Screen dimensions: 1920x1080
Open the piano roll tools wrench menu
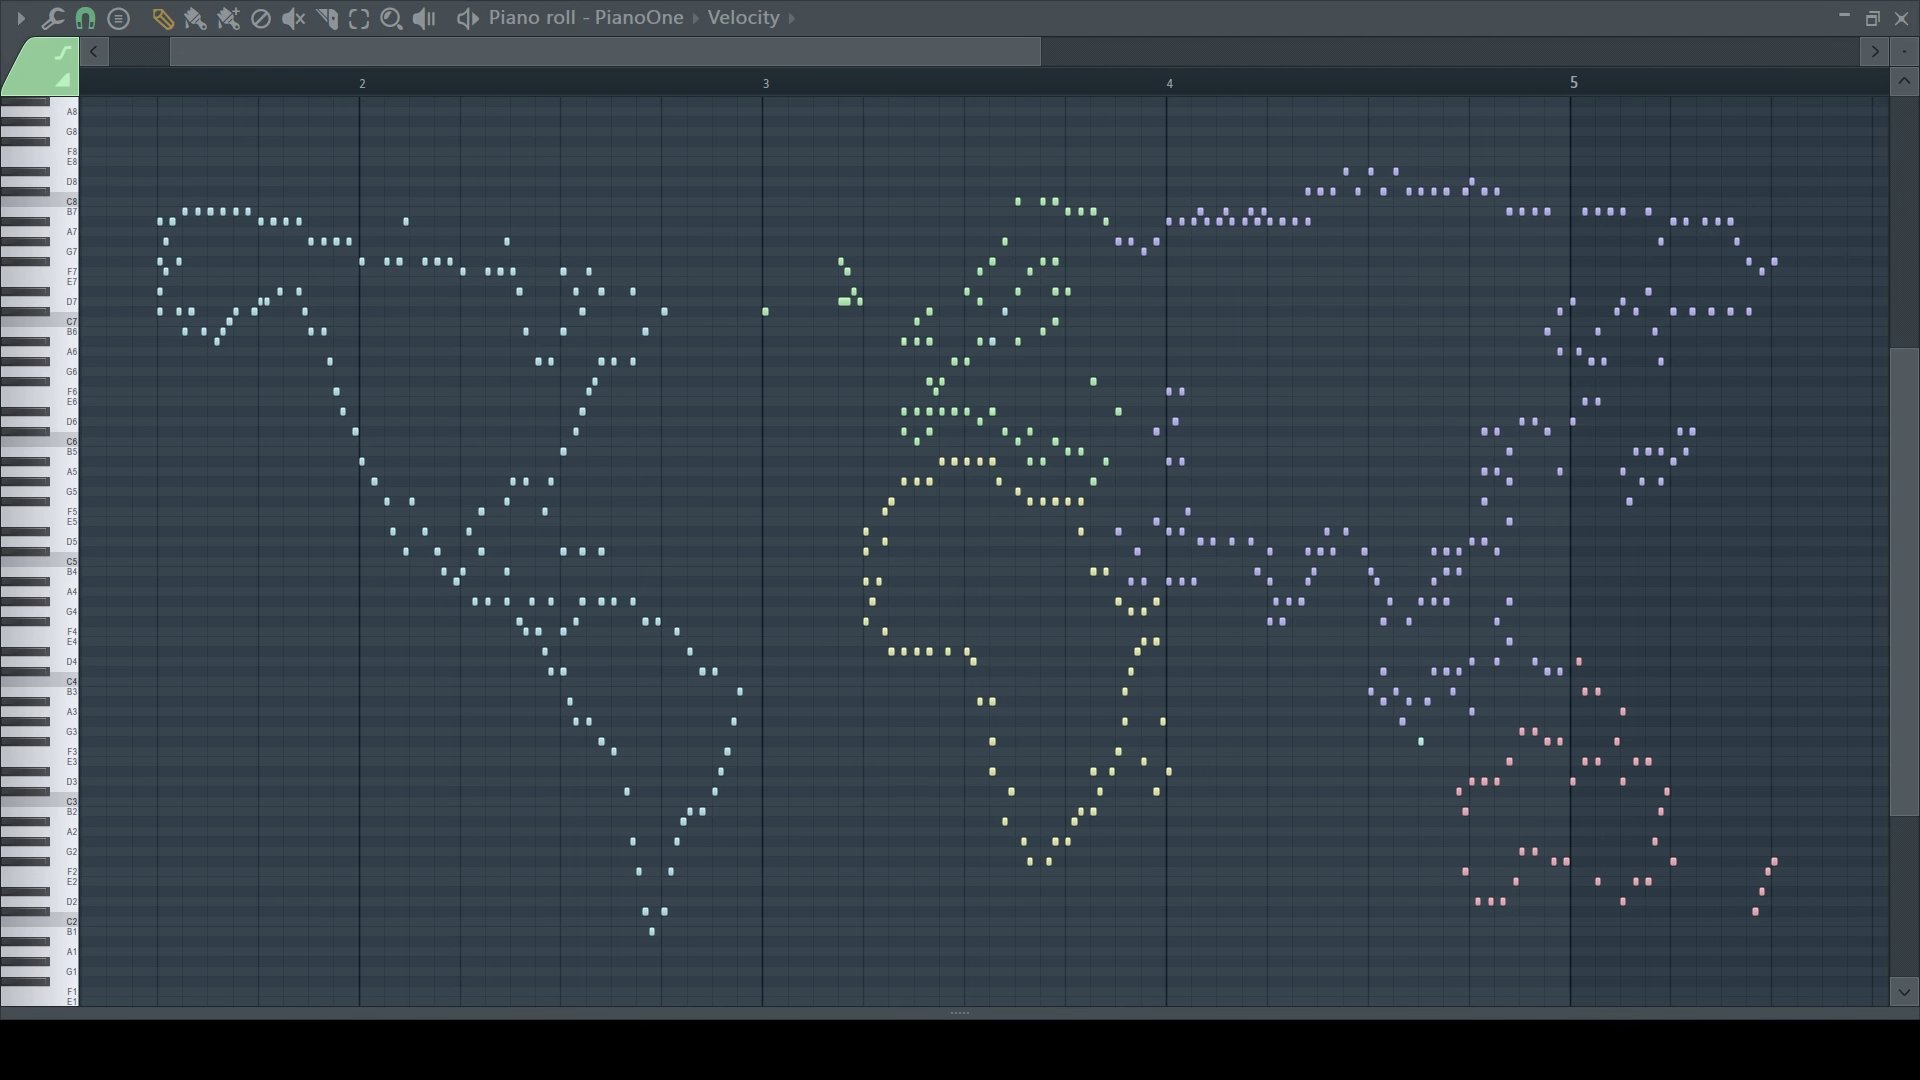click(52, 18)
